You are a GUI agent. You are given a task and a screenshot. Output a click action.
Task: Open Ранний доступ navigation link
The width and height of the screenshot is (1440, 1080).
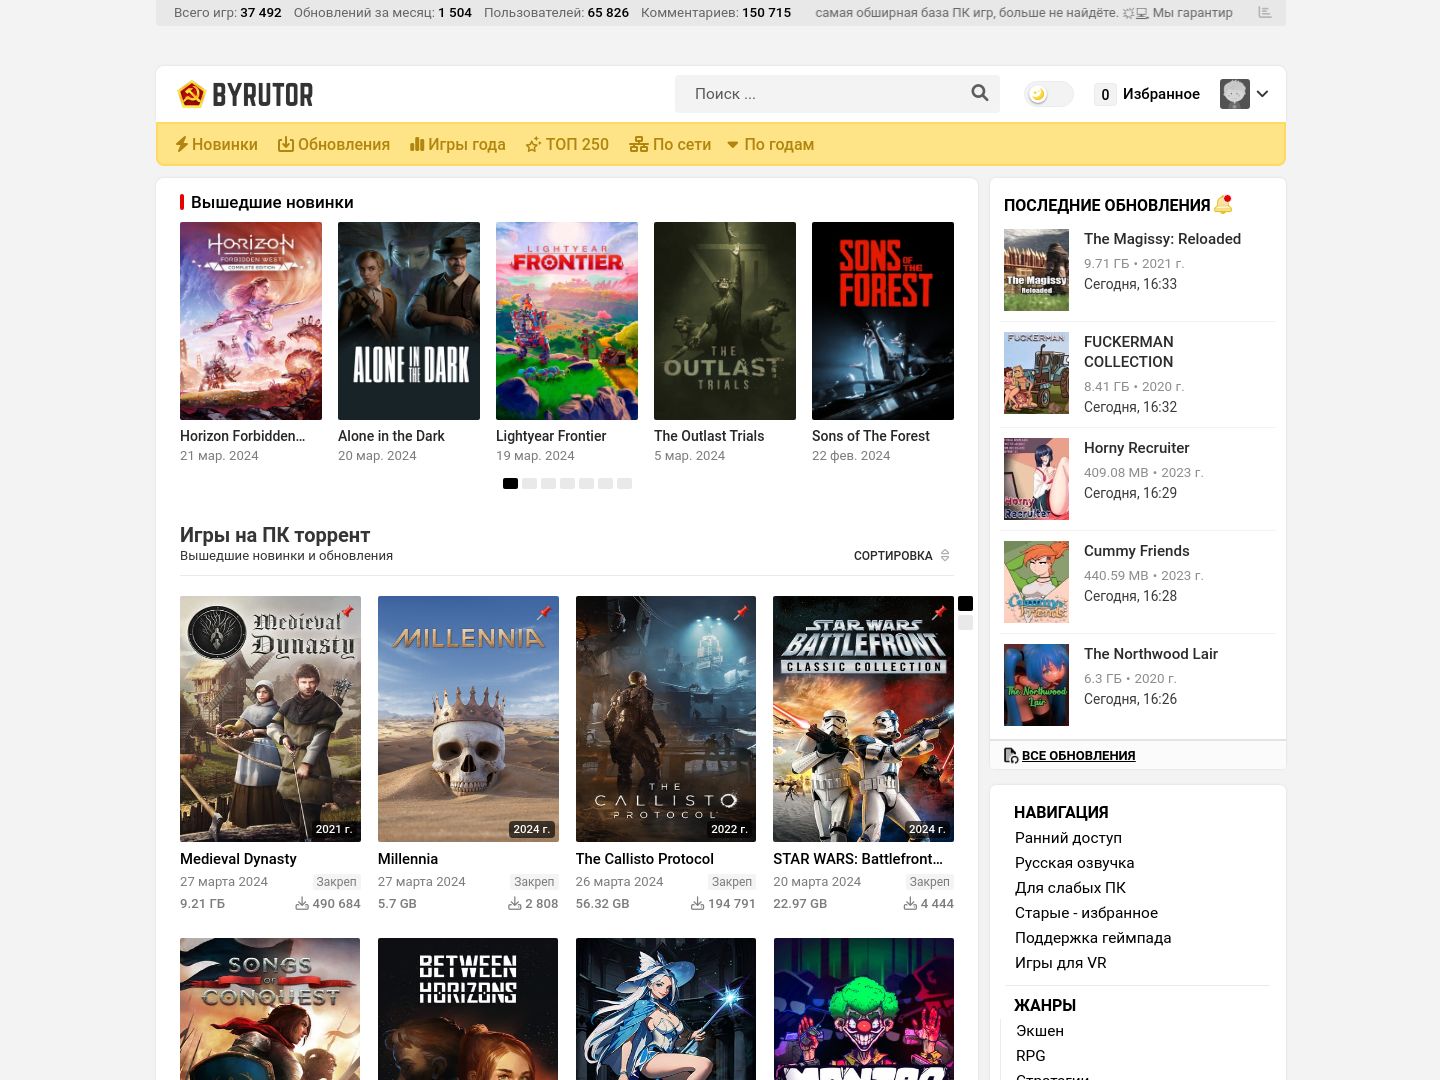pyautogui.click(x=1068, y=837)
